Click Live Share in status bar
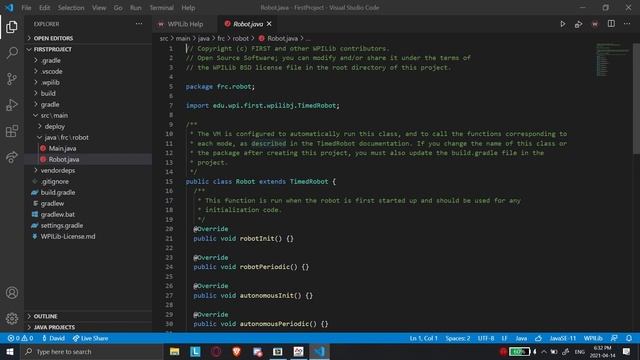640x360 pixels. (x=91, y=338)
